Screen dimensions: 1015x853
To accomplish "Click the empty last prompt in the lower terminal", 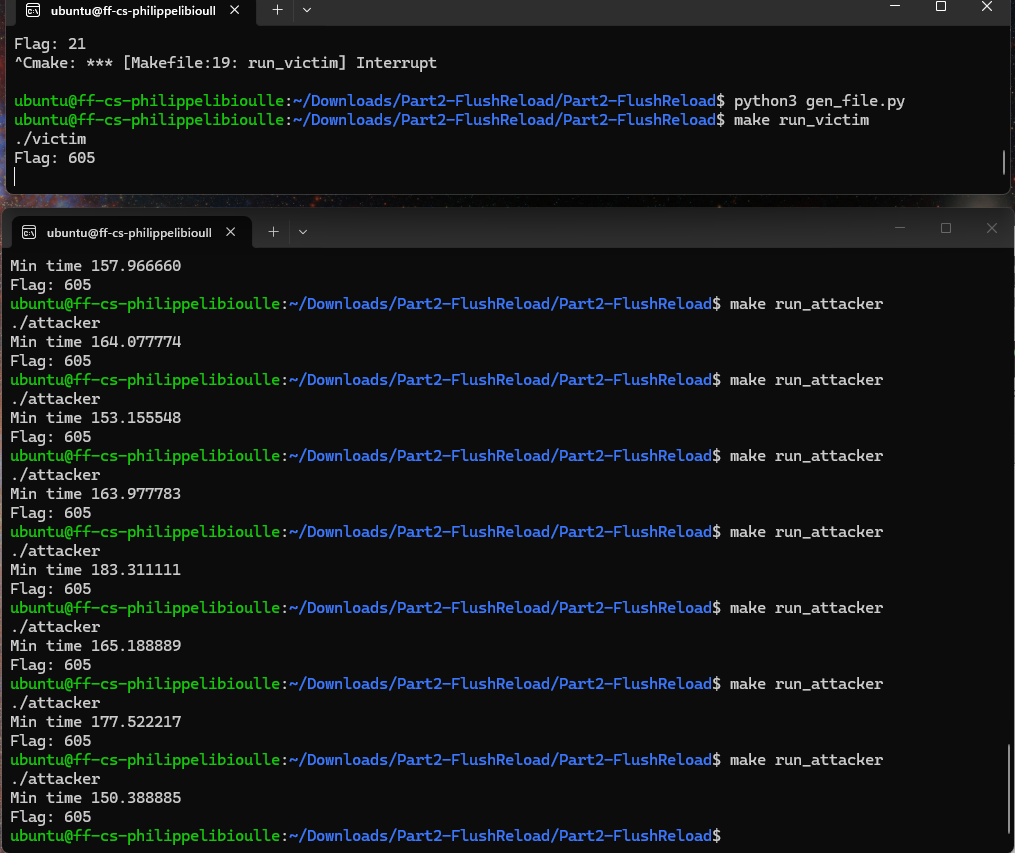I will 366,836.
